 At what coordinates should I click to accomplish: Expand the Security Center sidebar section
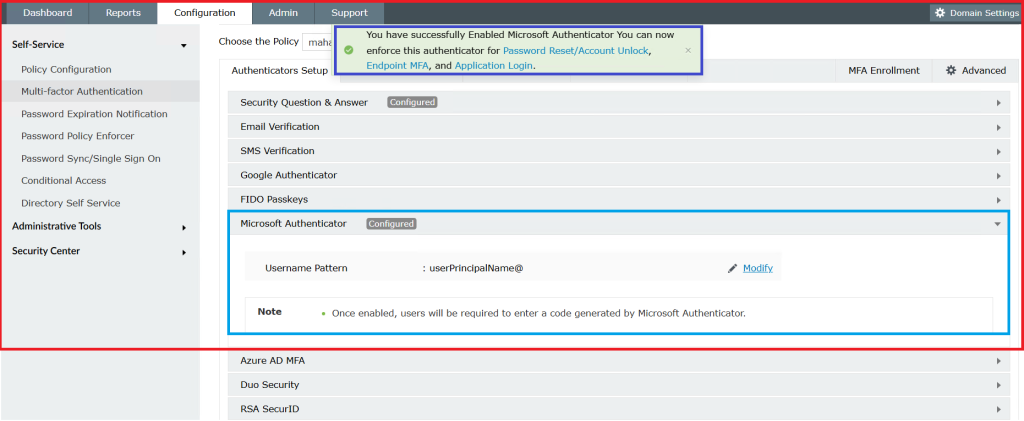(x=184, y=252)
